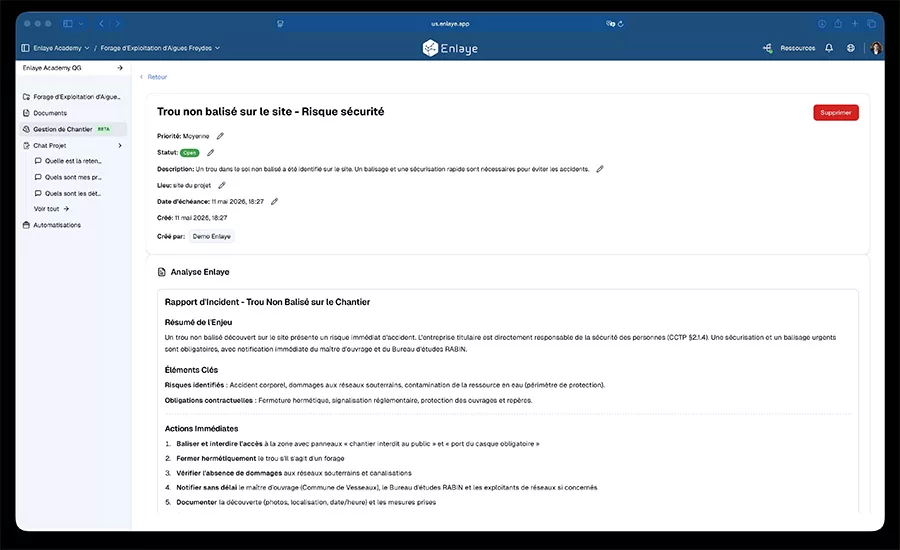Open the notifications bell icon
Viewport: 900px width, 550px height.
829,48
